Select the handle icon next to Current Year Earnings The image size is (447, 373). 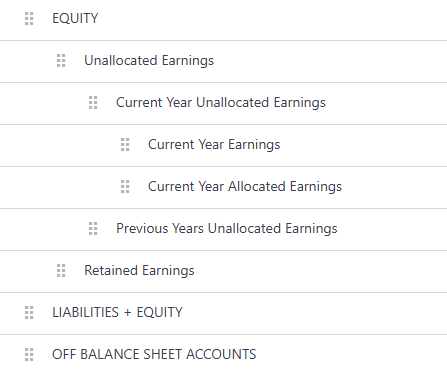(125, 145)
